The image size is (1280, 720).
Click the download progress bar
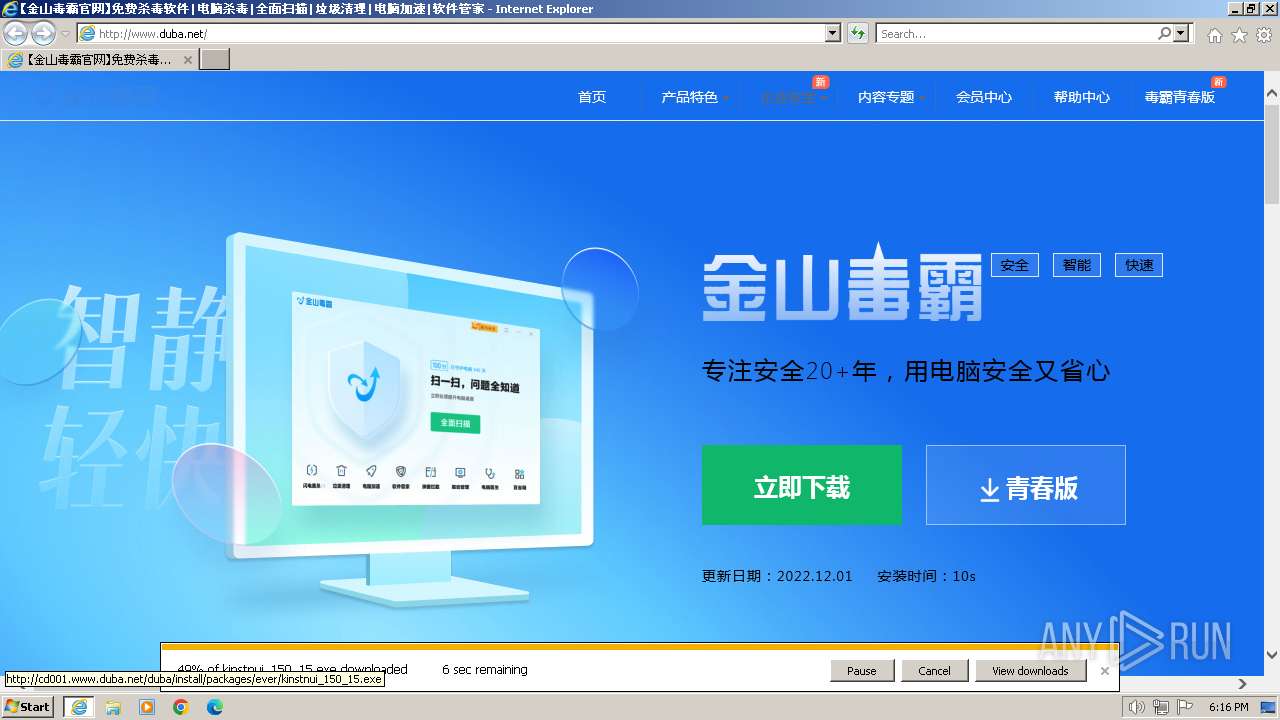click(640, 647)
